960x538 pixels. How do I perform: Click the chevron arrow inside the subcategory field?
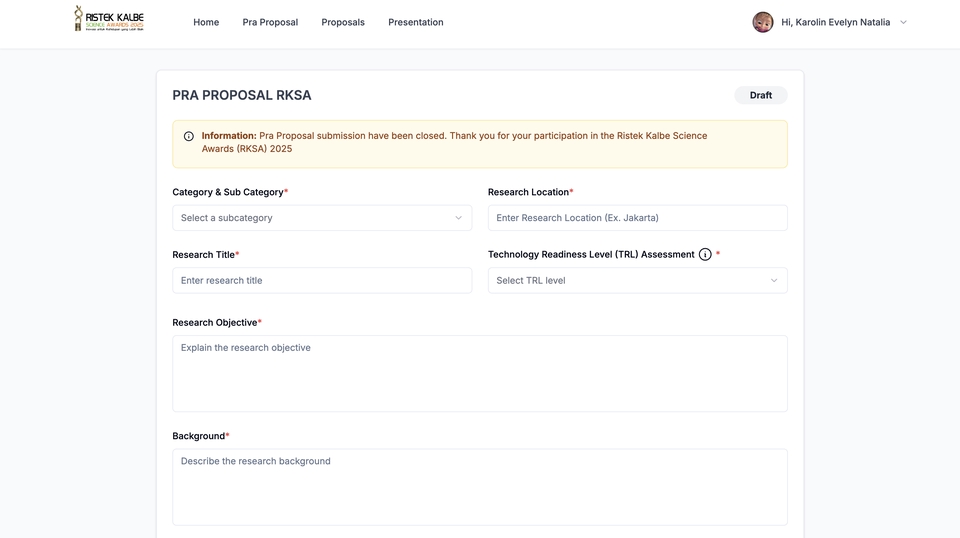point(459,218)
